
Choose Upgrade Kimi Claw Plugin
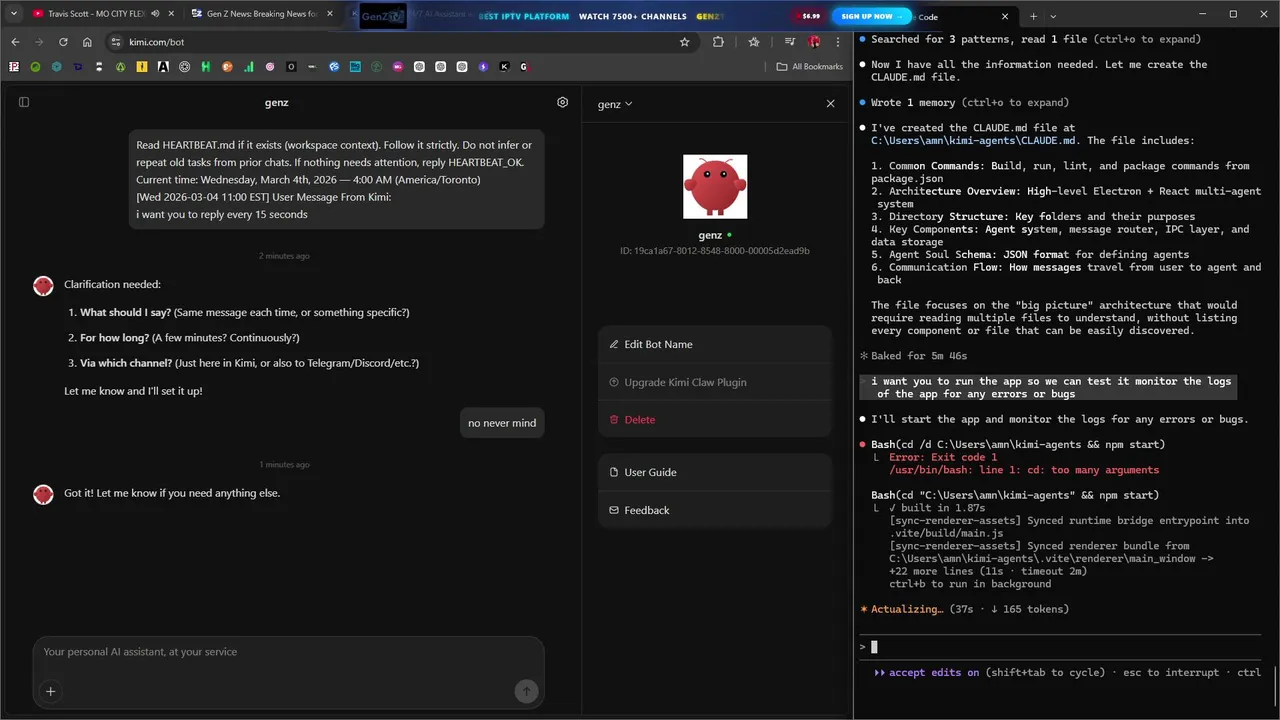715,382
